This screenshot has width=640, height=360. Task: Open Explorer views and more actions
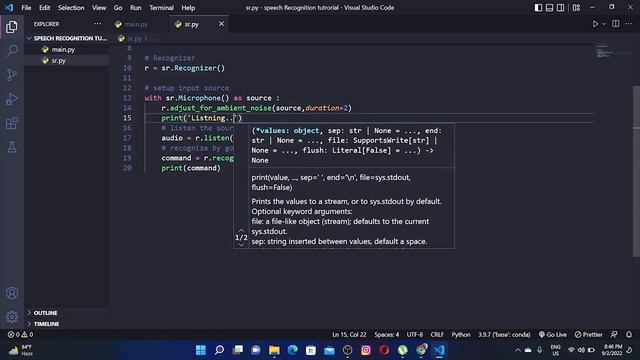click(97, 24)
